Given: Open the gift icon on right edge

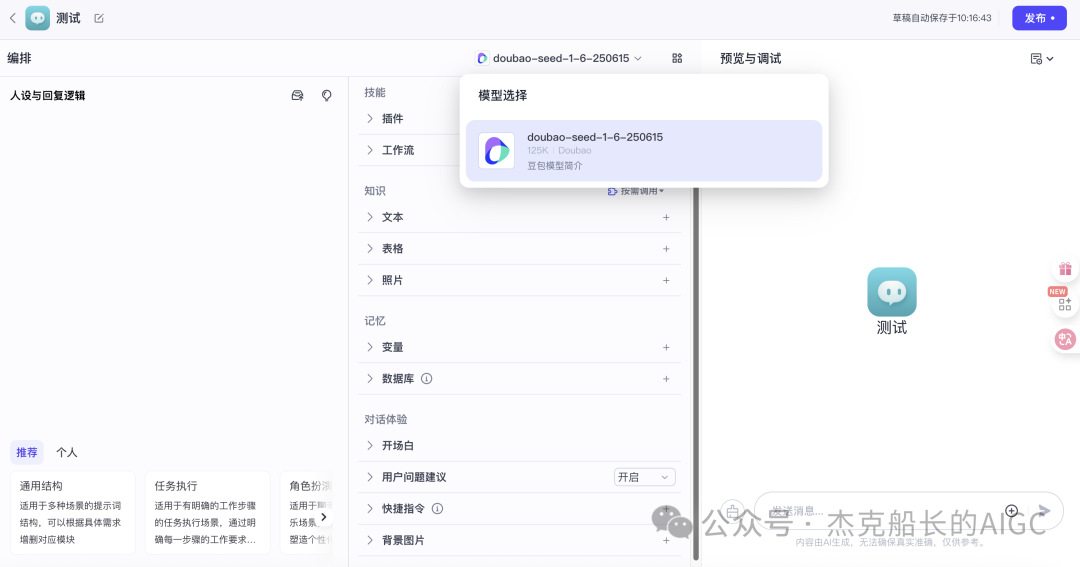Looking at the screenshot, I should (x=1065, y=269).
